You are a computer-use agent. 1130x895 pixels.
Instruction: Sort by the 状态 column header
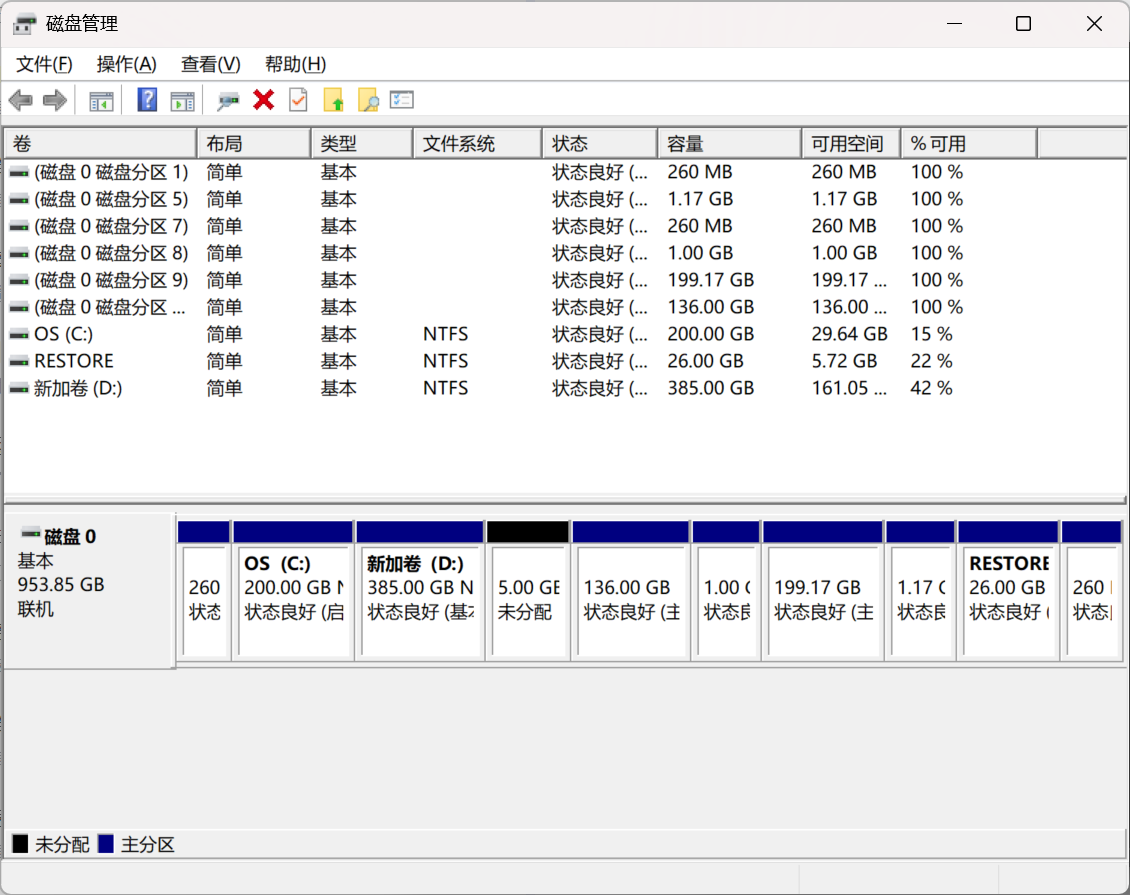tap(600, 143)
